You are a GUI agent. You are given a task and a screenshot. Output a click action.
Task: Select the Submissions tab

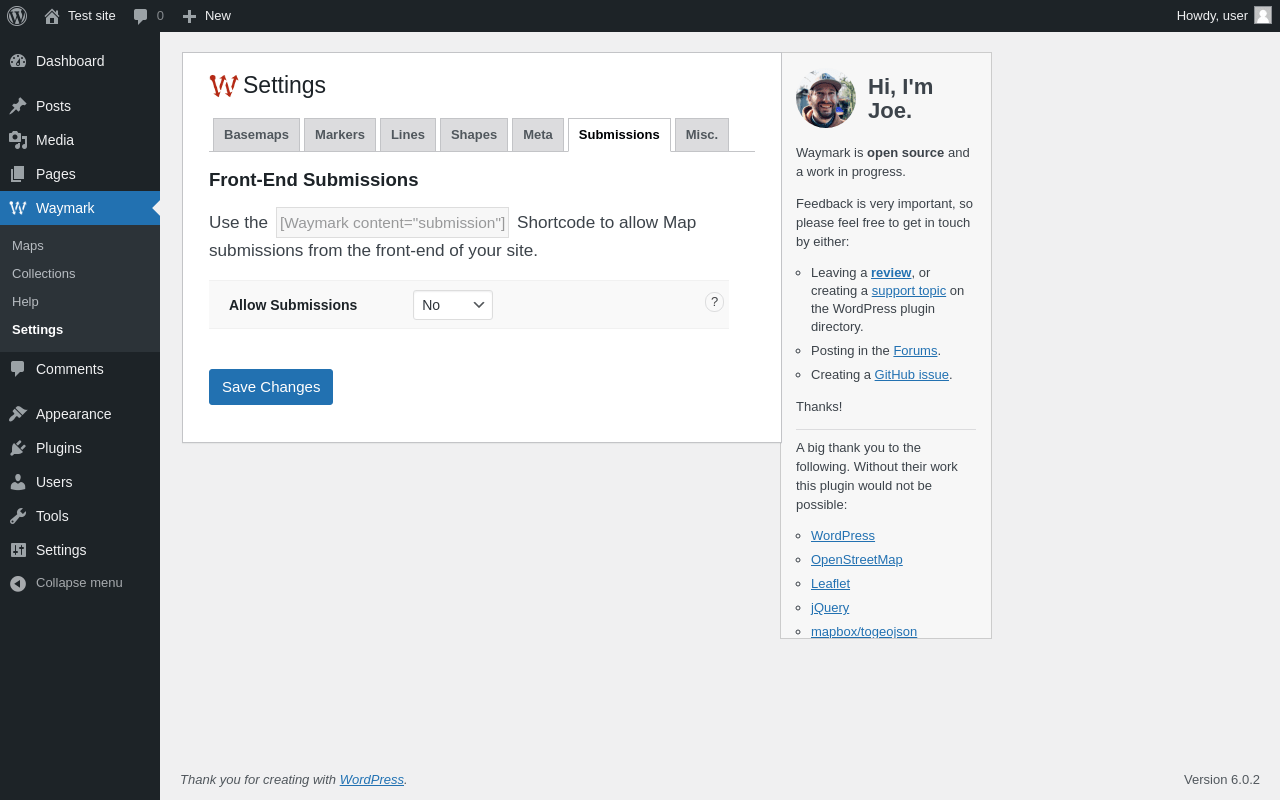coord(619,135)
